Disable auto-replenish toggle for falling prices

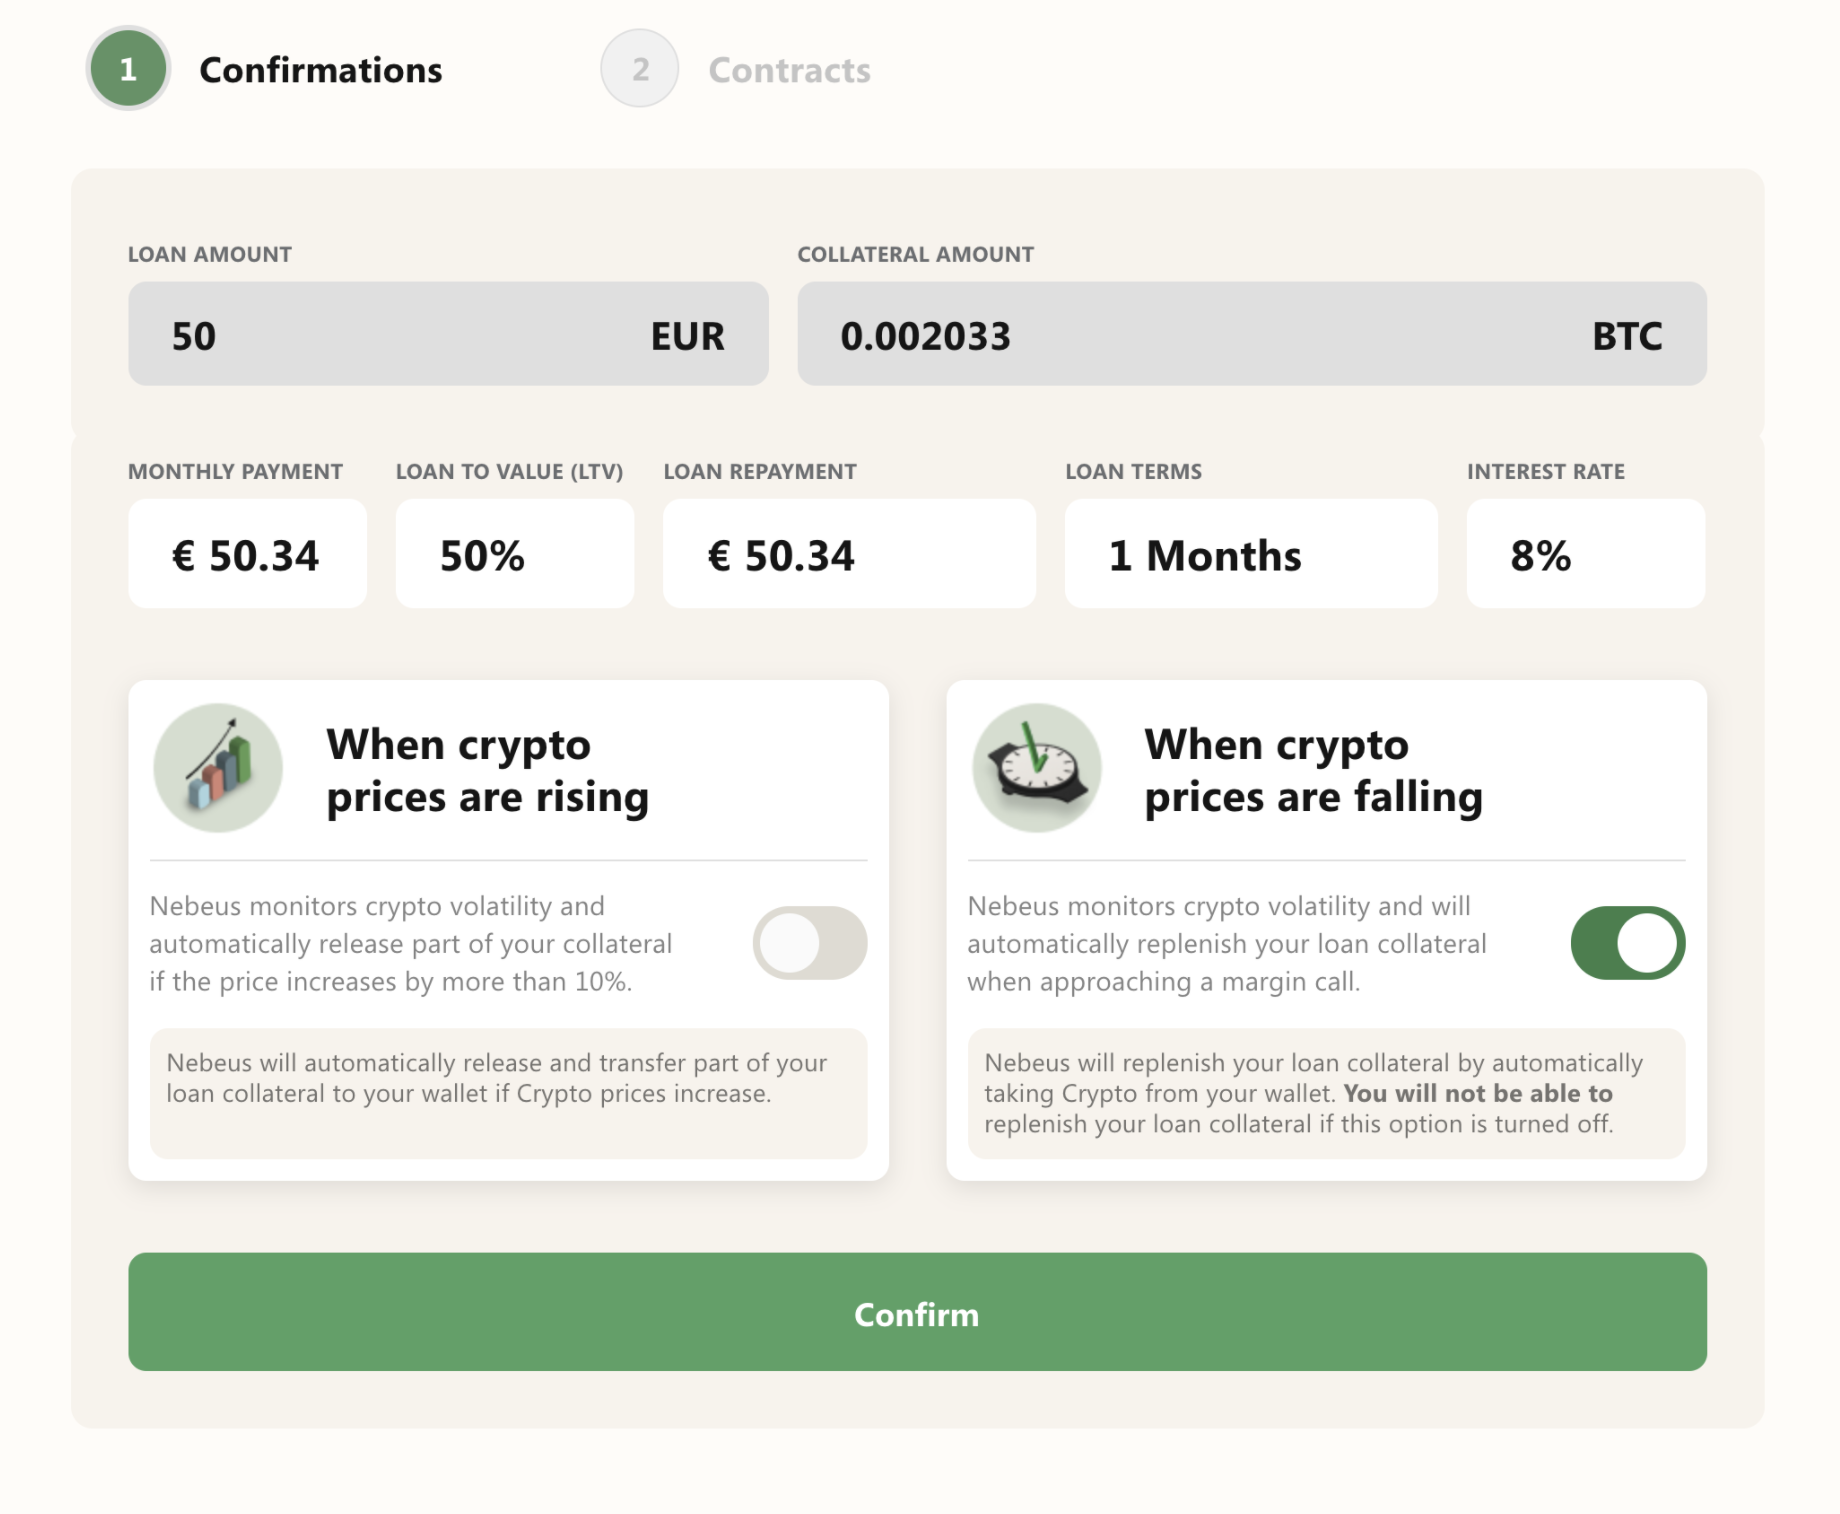[1628, 943]
